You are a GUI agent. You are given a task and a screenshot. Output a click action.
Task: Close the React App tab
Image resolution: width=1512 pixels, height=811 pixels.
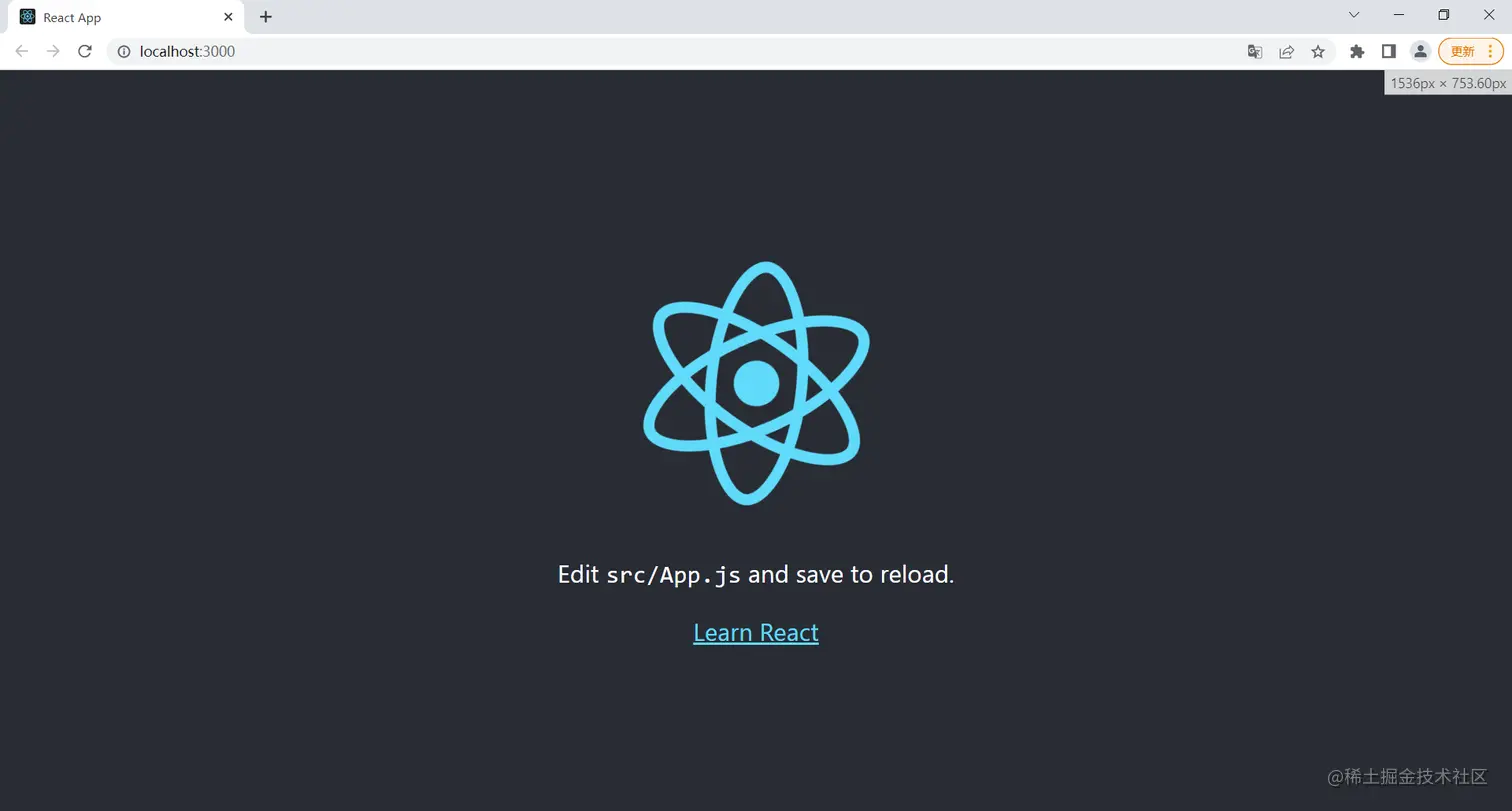228,17
